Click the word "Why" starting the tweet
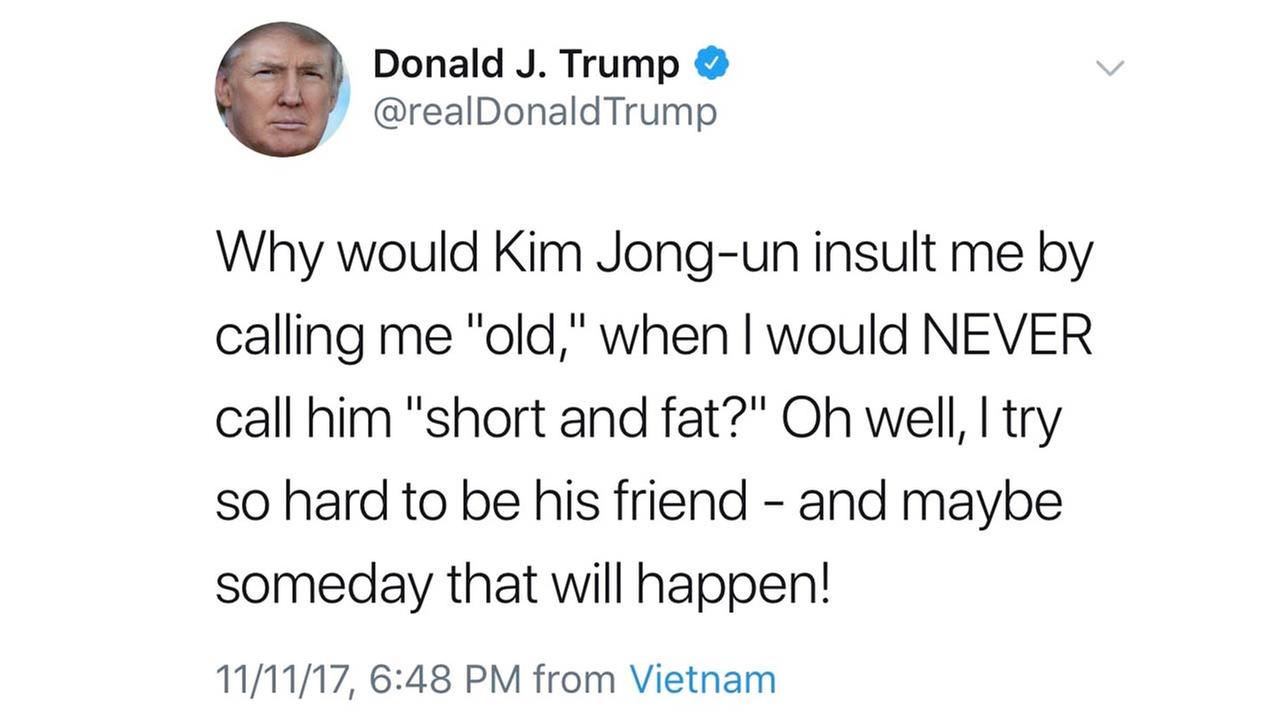This screenshot has height=720, width=1280. pos(266,256)
